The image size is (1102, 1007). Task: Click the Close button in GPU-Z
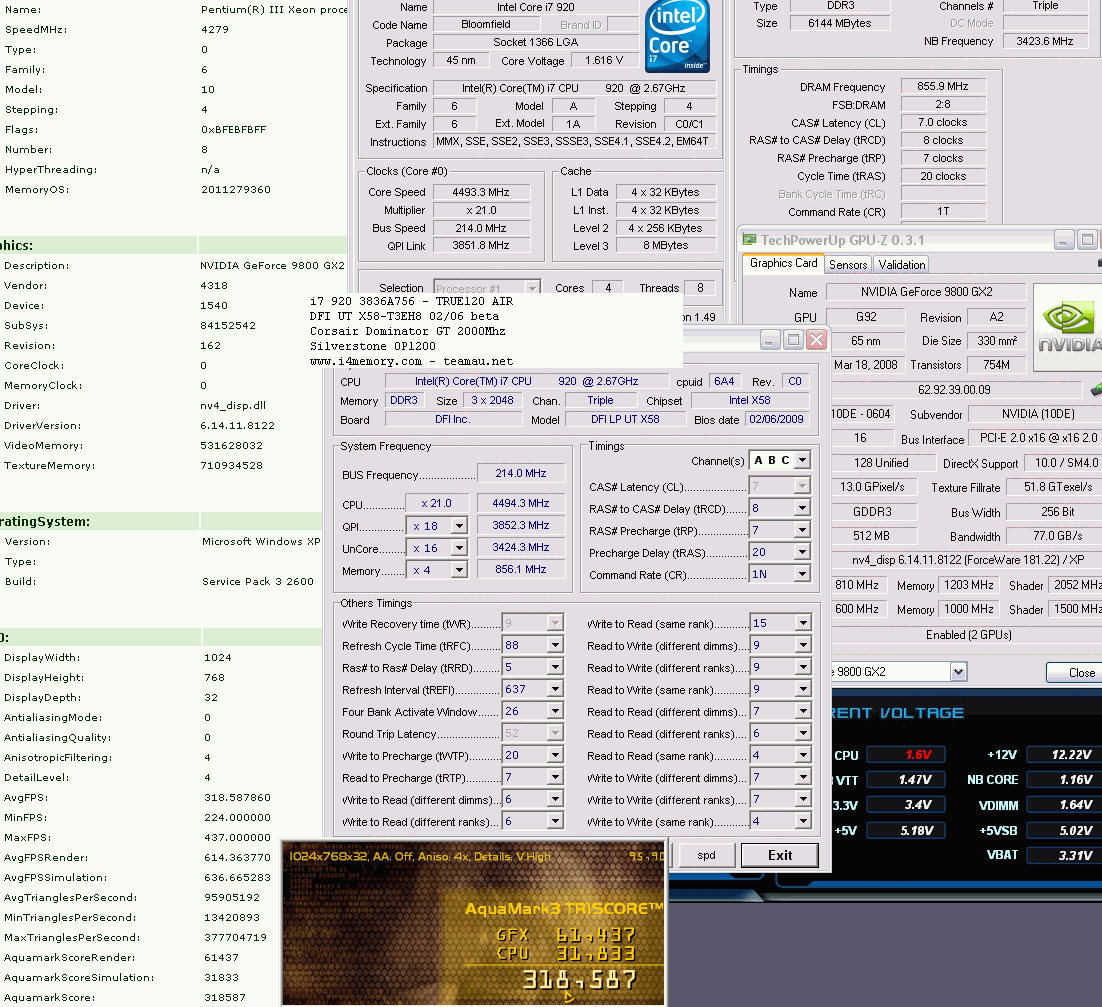click(1077, 673)
